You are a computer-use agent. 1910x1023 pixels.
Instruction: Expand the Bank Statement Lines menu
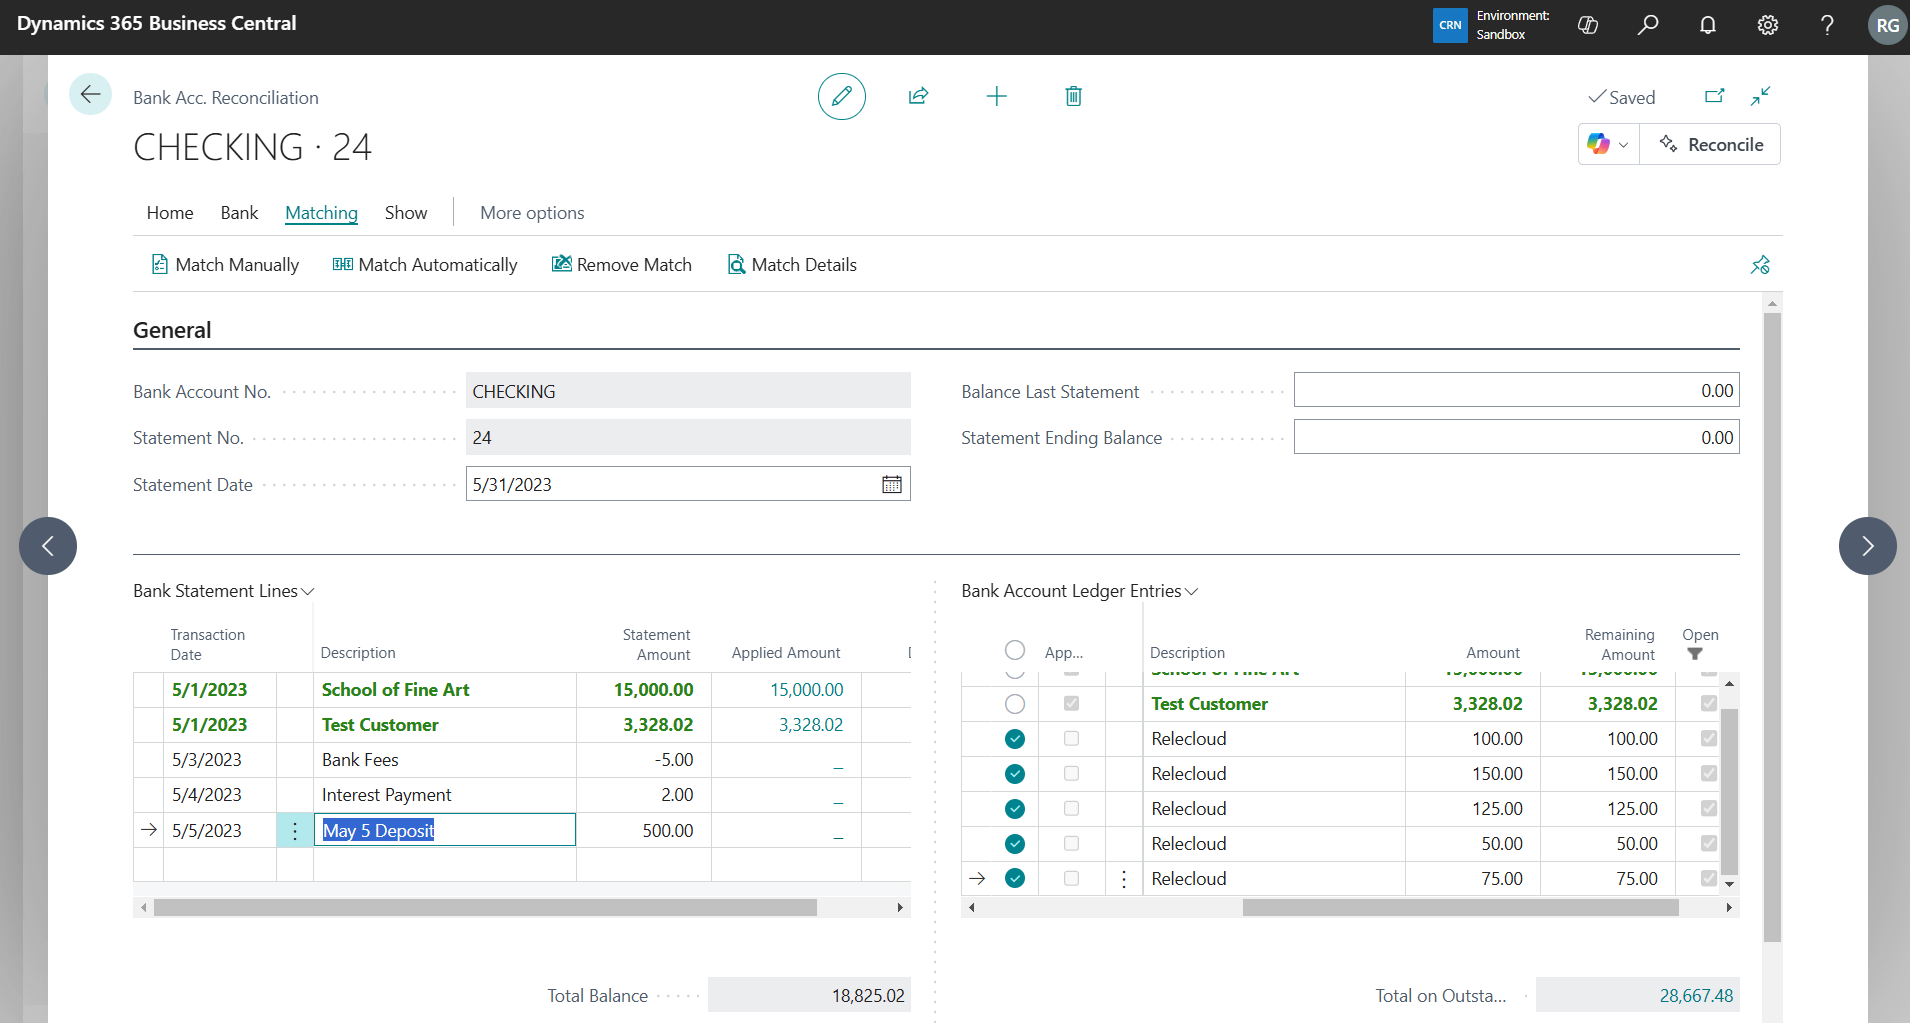point(224,591)
